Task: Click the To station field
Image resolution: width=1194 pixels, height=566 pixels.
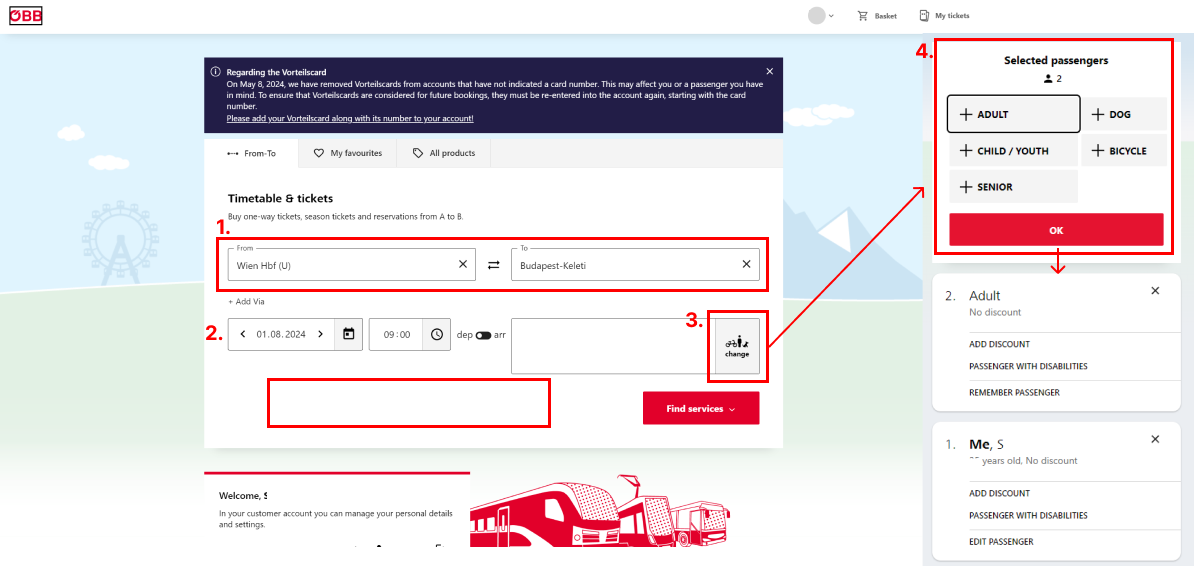Action: pos(635,264)
